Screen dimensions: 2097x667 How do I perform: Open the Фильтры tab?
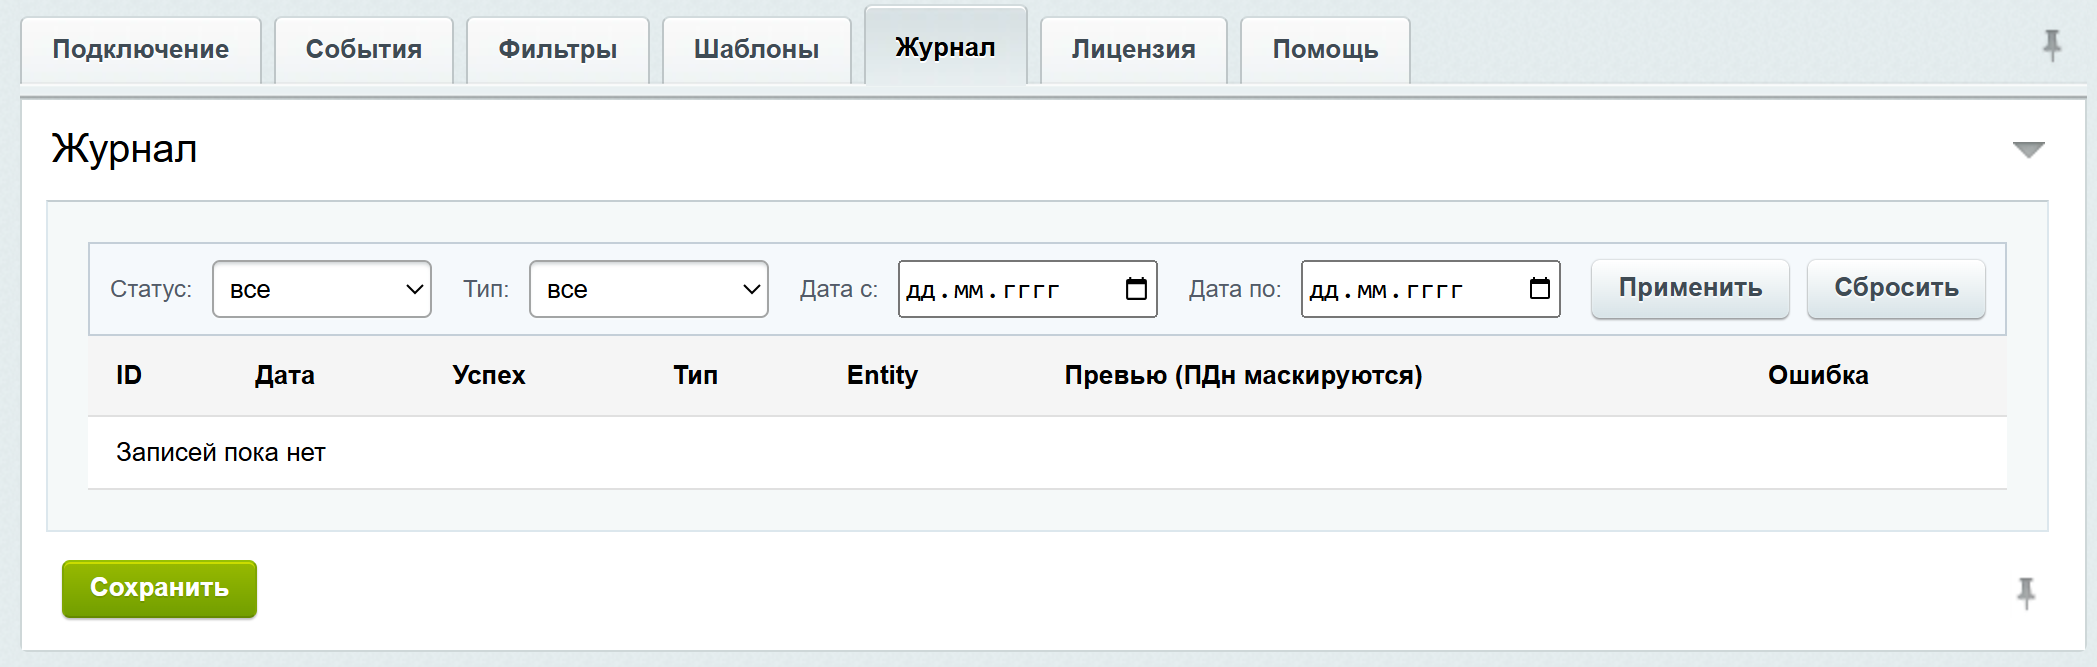click(558, 49)
